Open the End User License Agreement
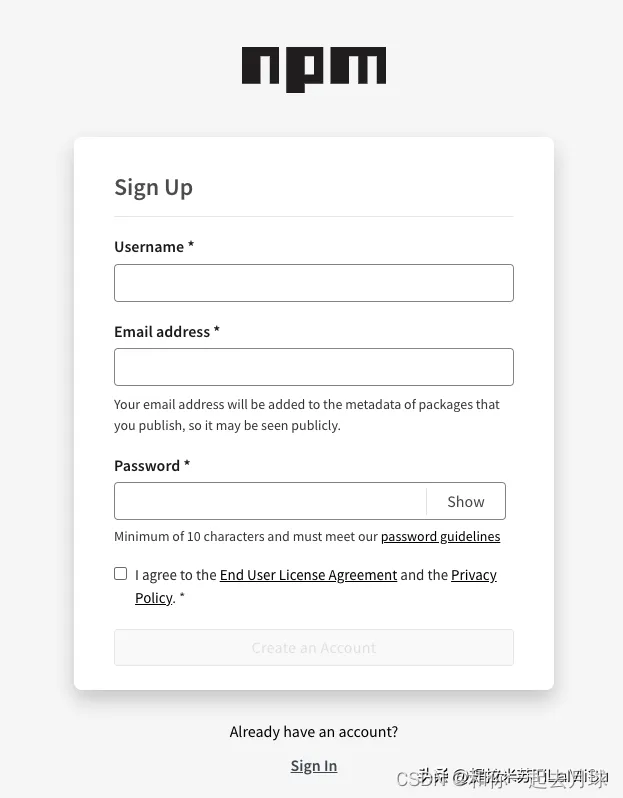The height and width of the screenshot is (798, 623). tap(308, 575)
